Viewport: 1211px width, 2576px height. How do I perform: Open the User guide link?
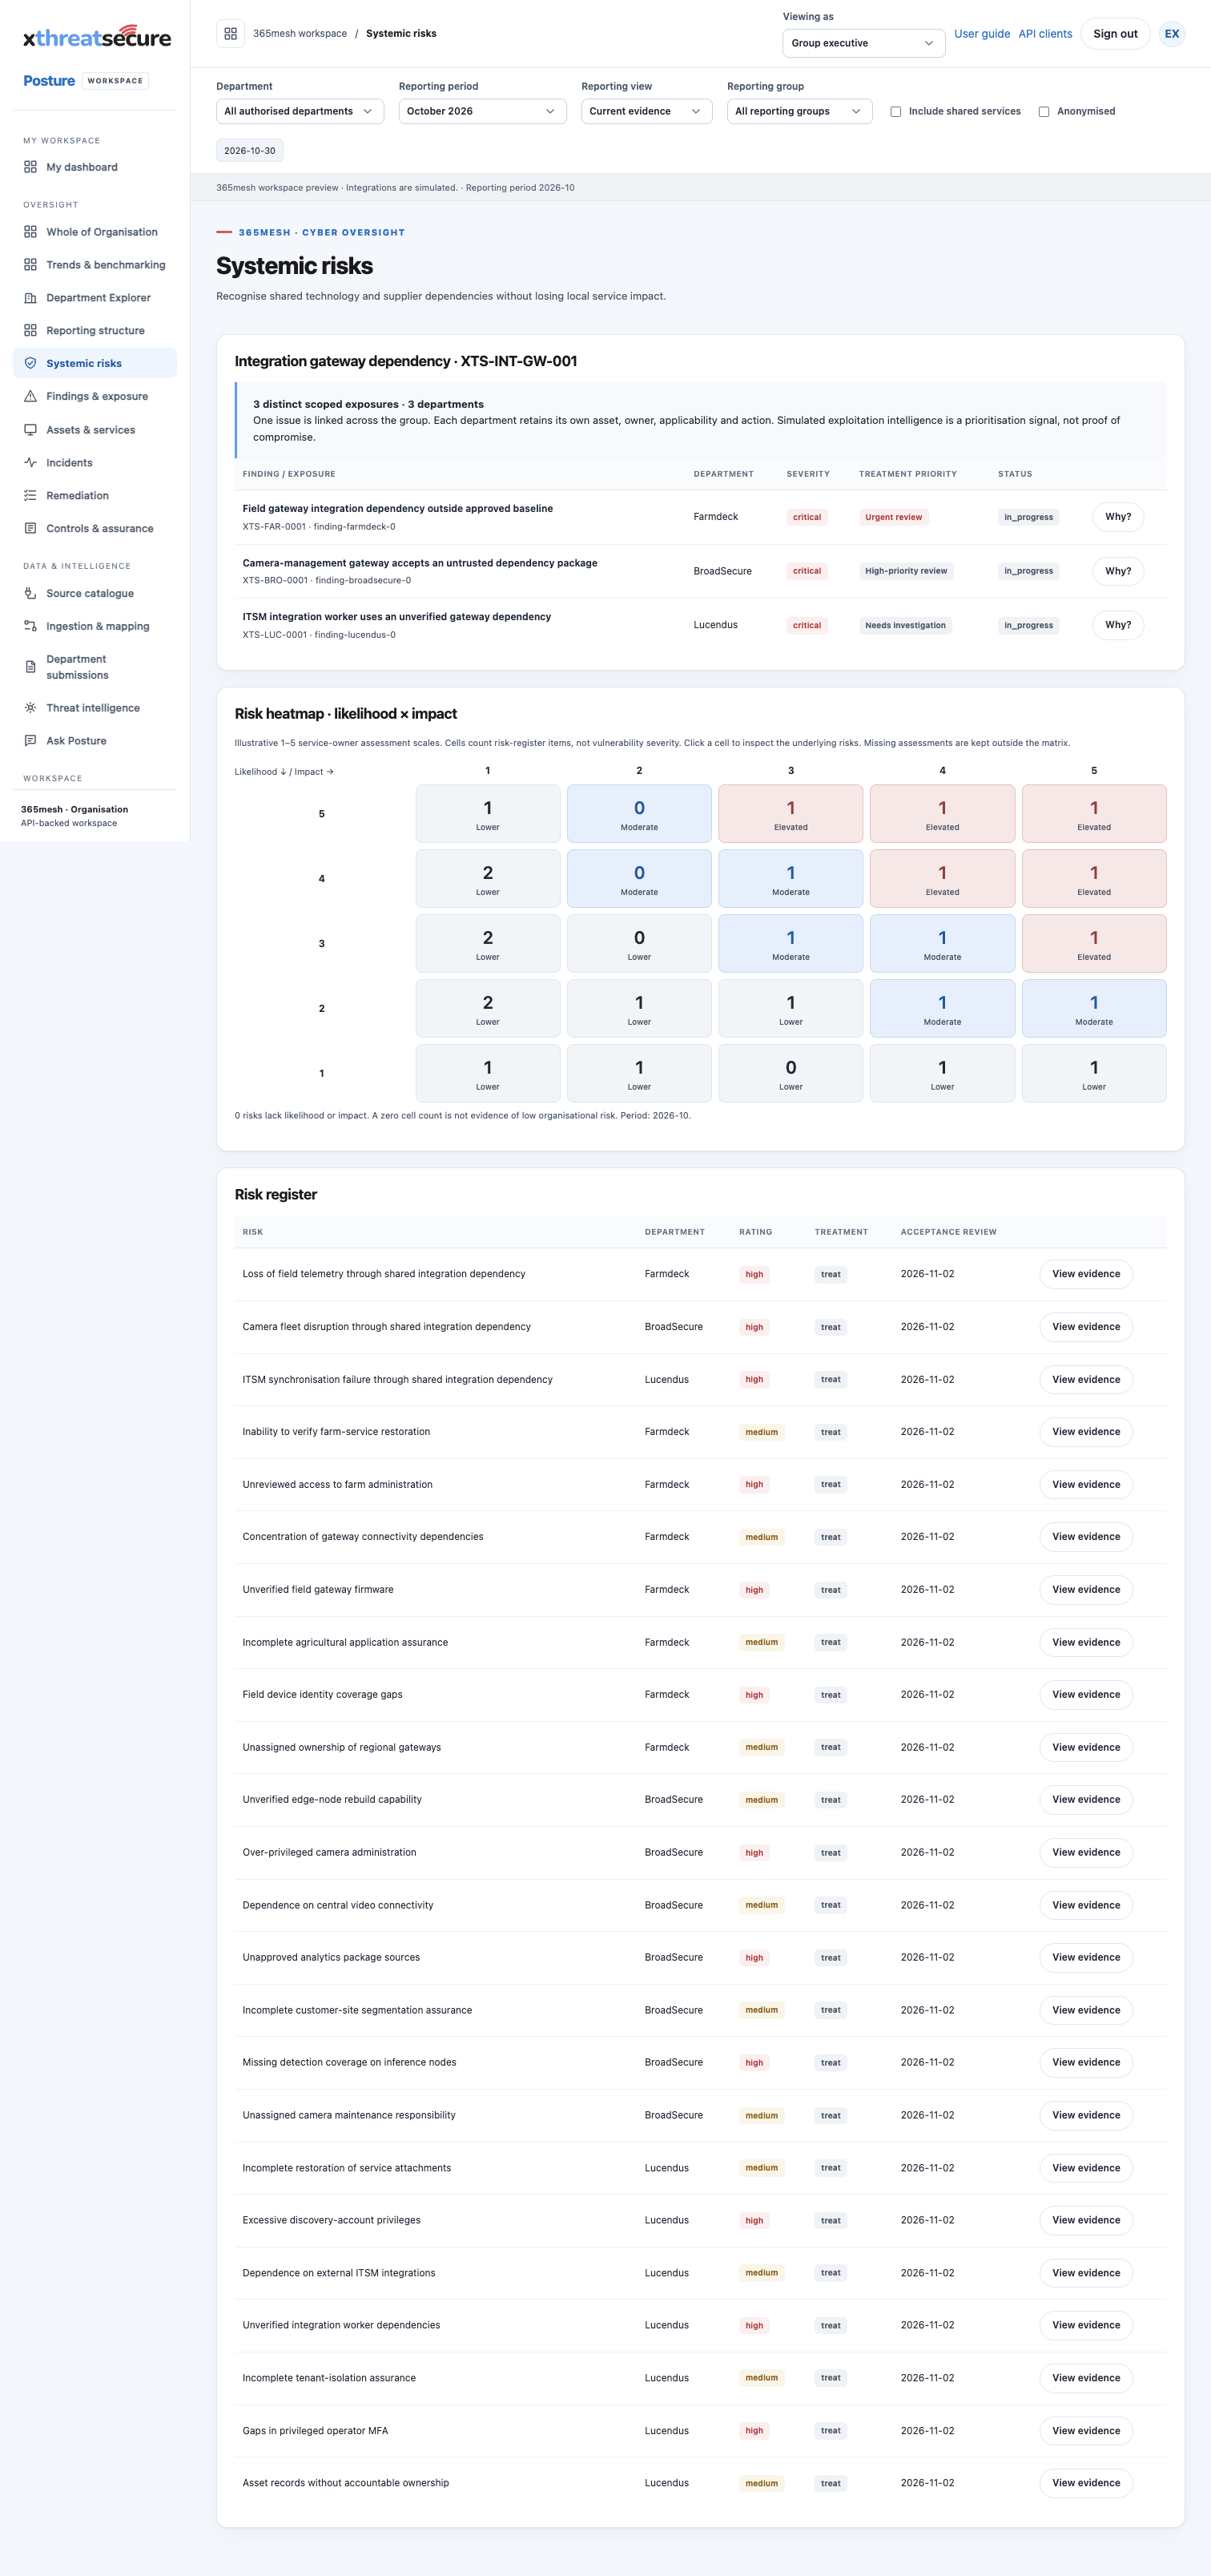click(x=982, y=34)
